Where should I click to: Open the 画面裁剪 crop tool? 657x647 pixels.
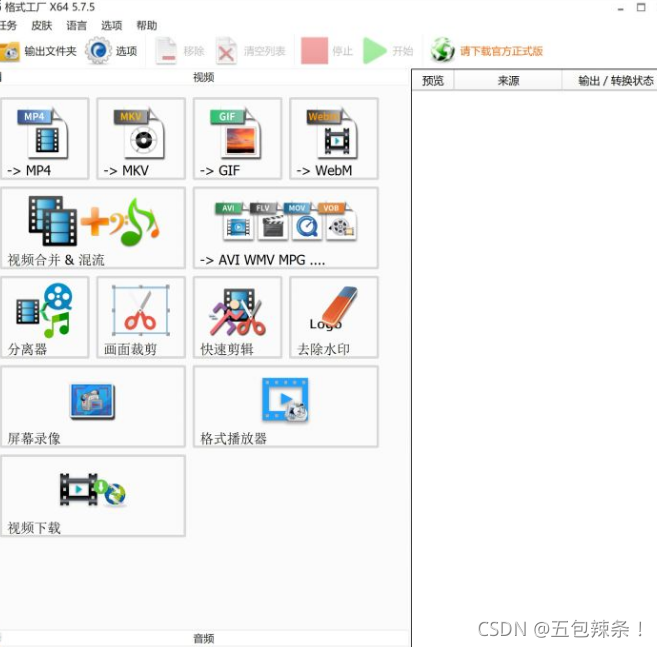[x=141, y=317]
